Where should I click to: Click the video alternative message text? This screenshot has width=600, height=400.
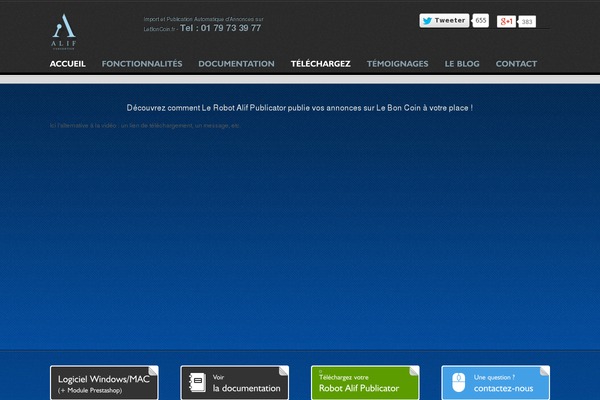tap(145, 126)
